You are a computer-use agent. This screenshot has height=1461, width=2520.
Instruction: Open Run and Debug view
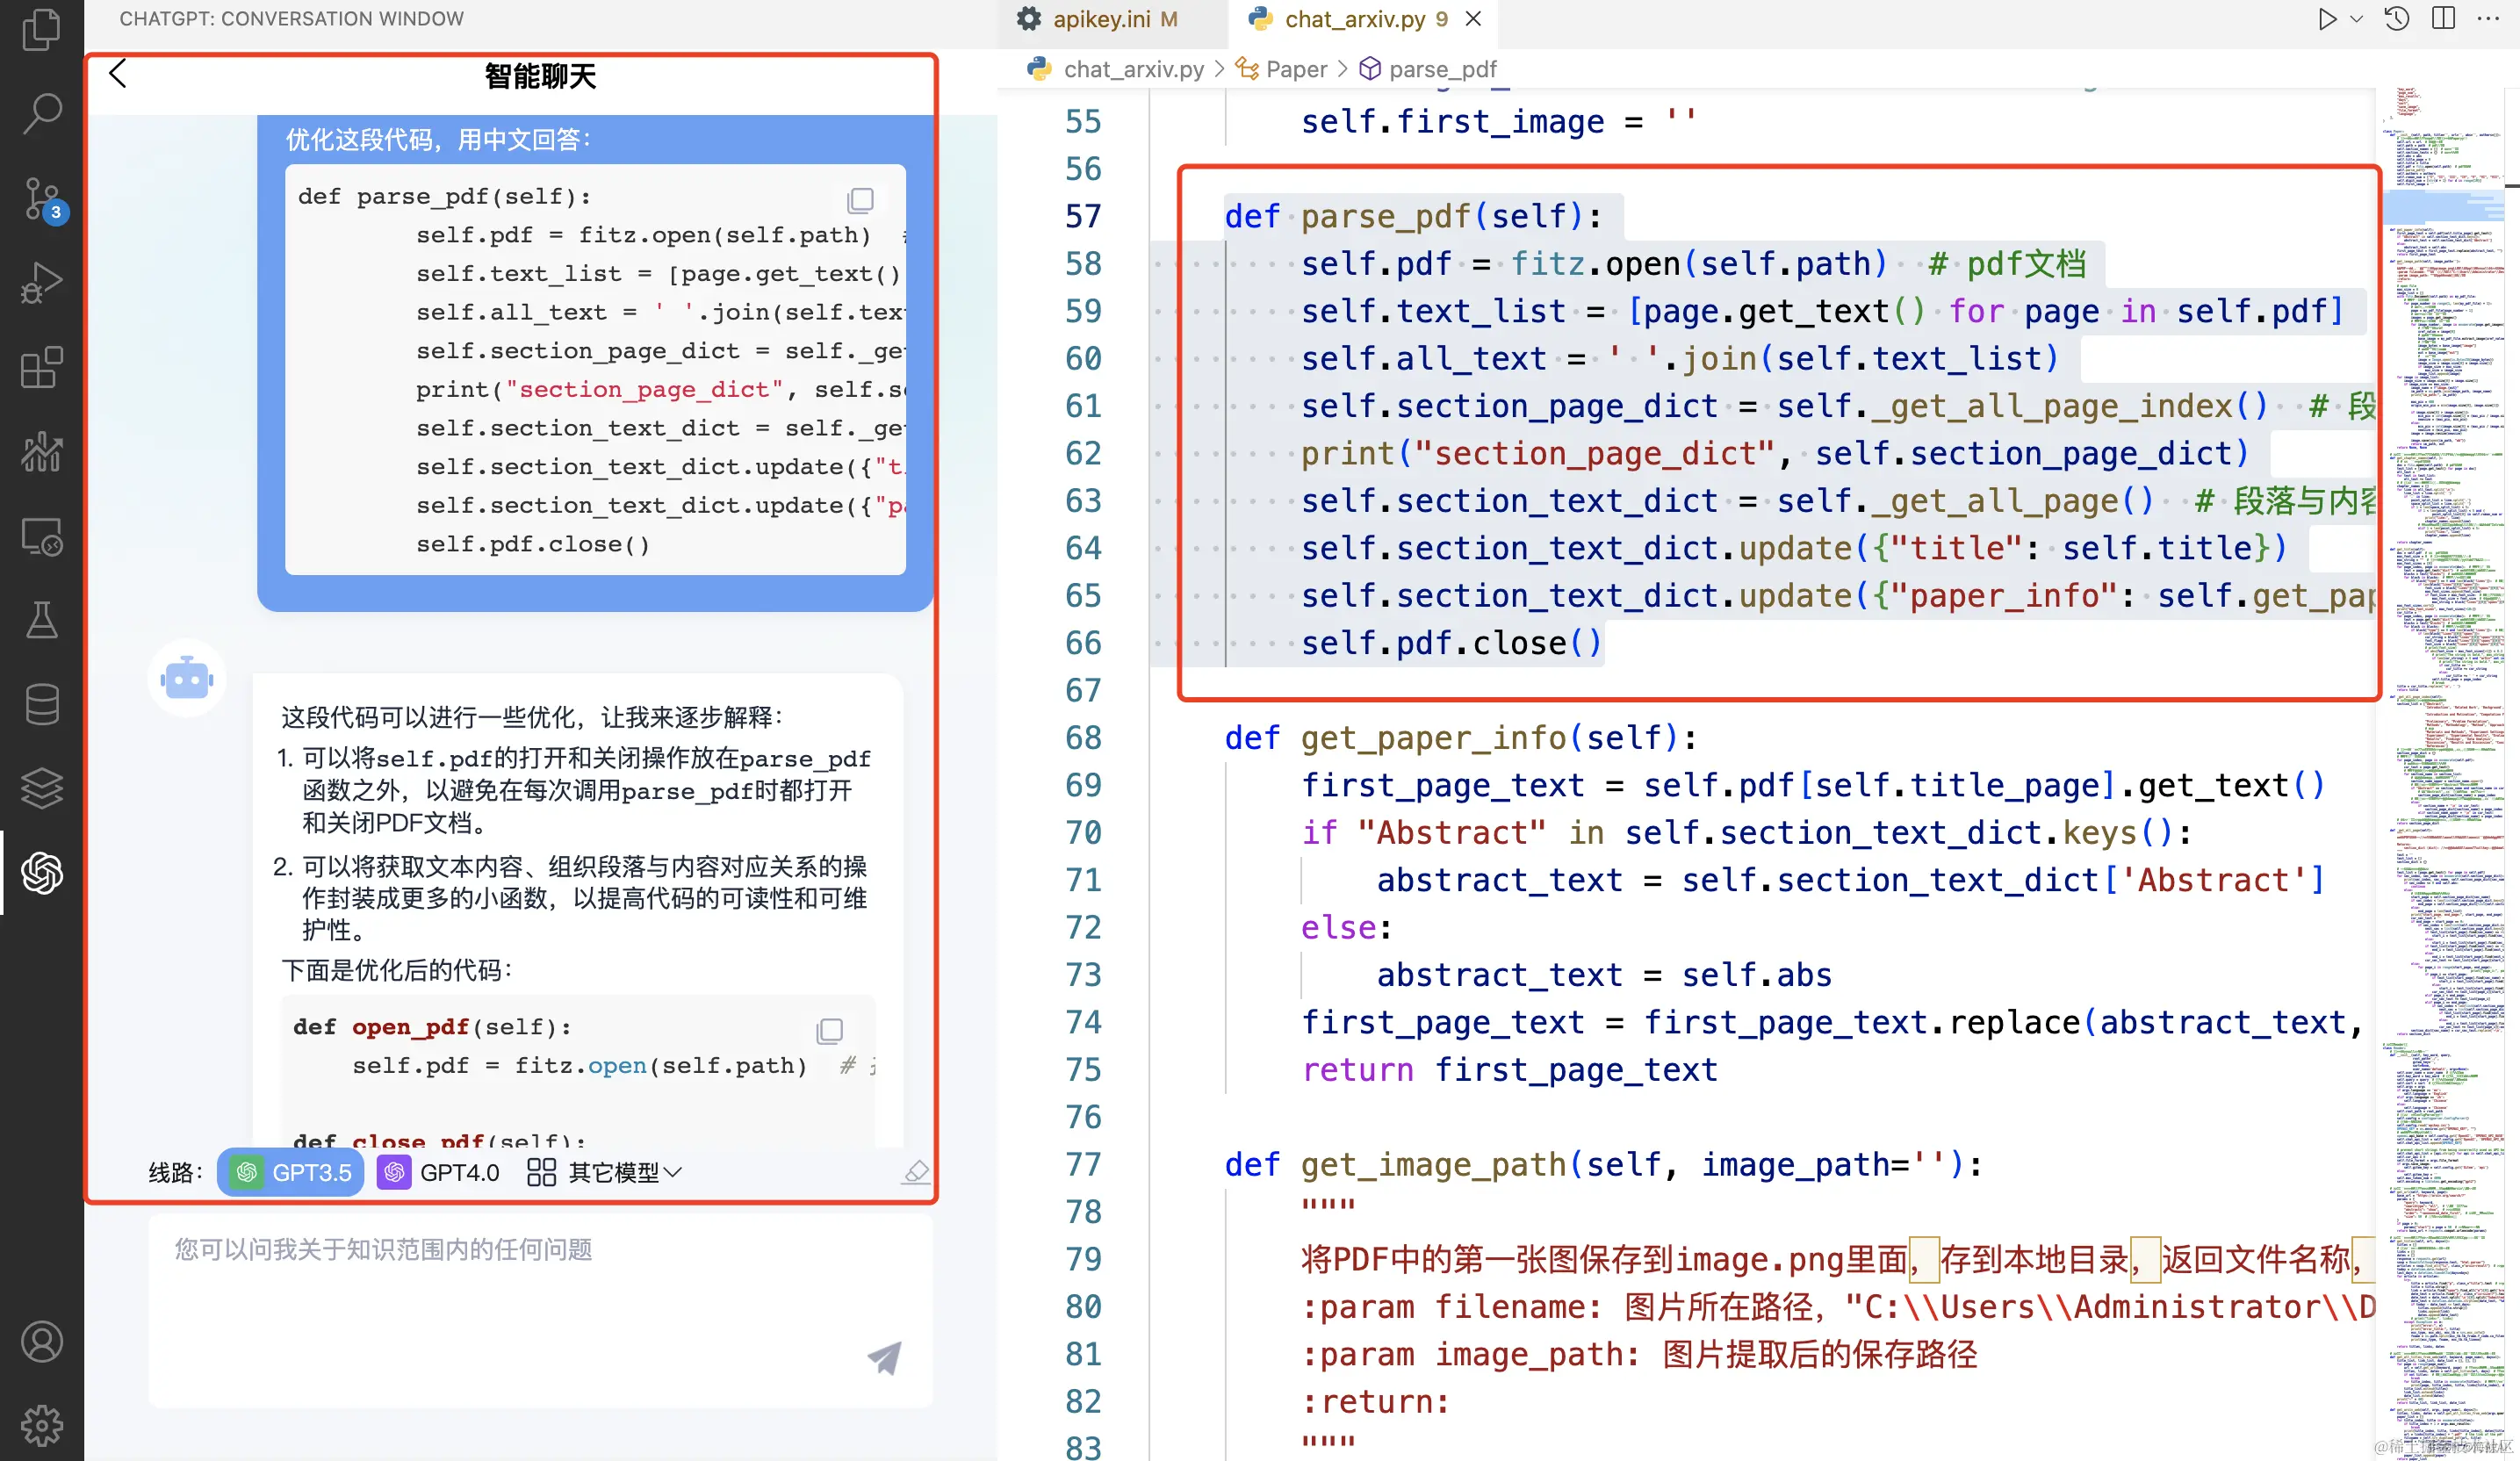[x=41, y=282]
